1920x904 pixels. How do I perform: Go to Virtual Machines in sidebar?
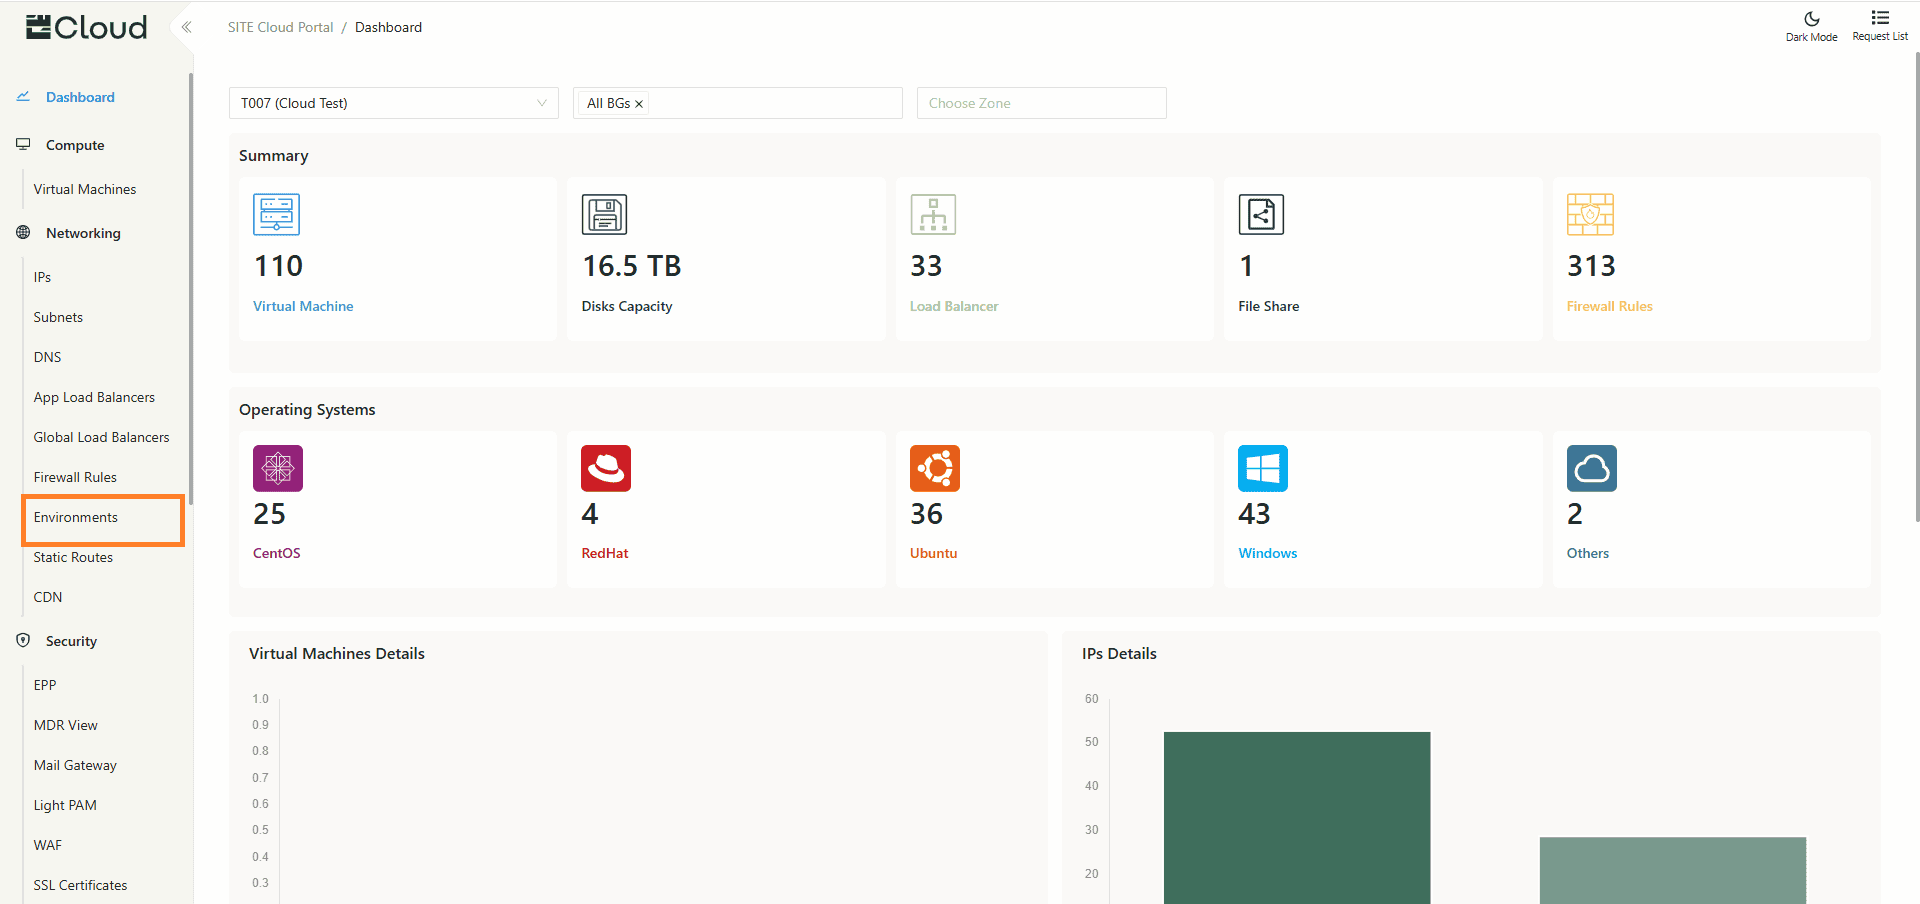pos(85,189)
